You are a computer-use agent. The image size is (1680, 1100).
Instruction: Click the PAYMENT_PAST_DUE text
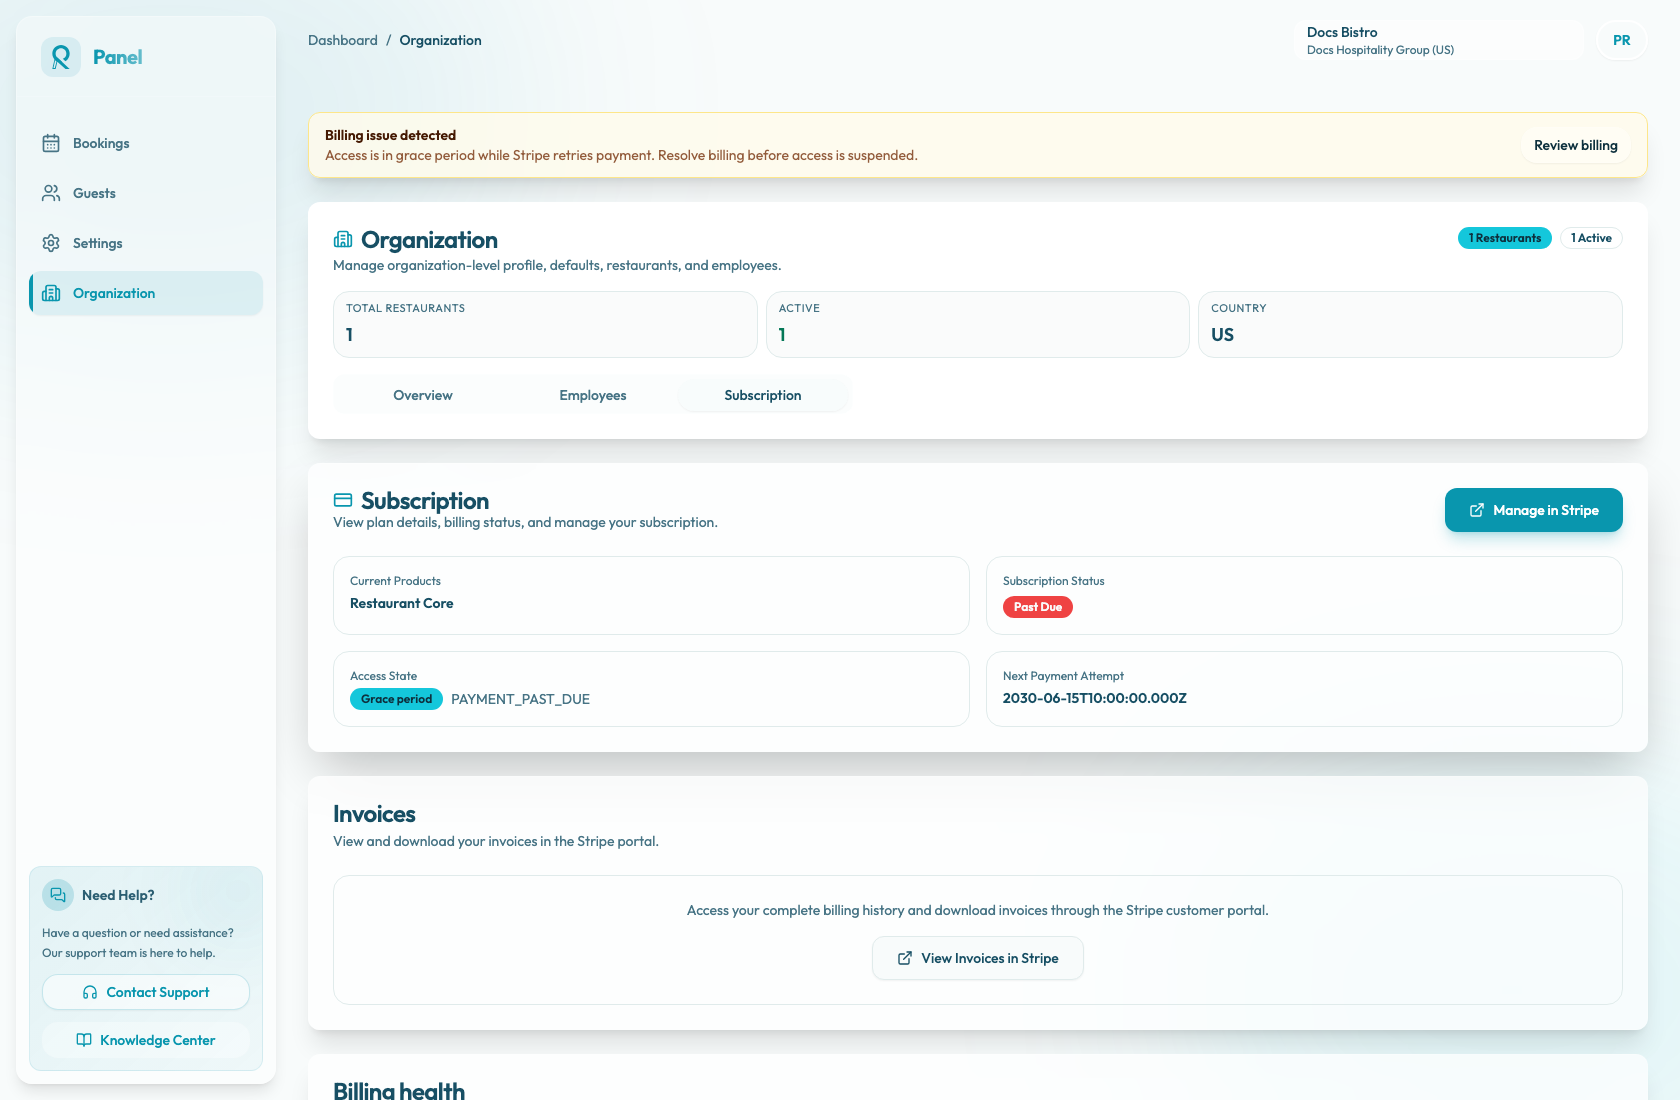520,699
